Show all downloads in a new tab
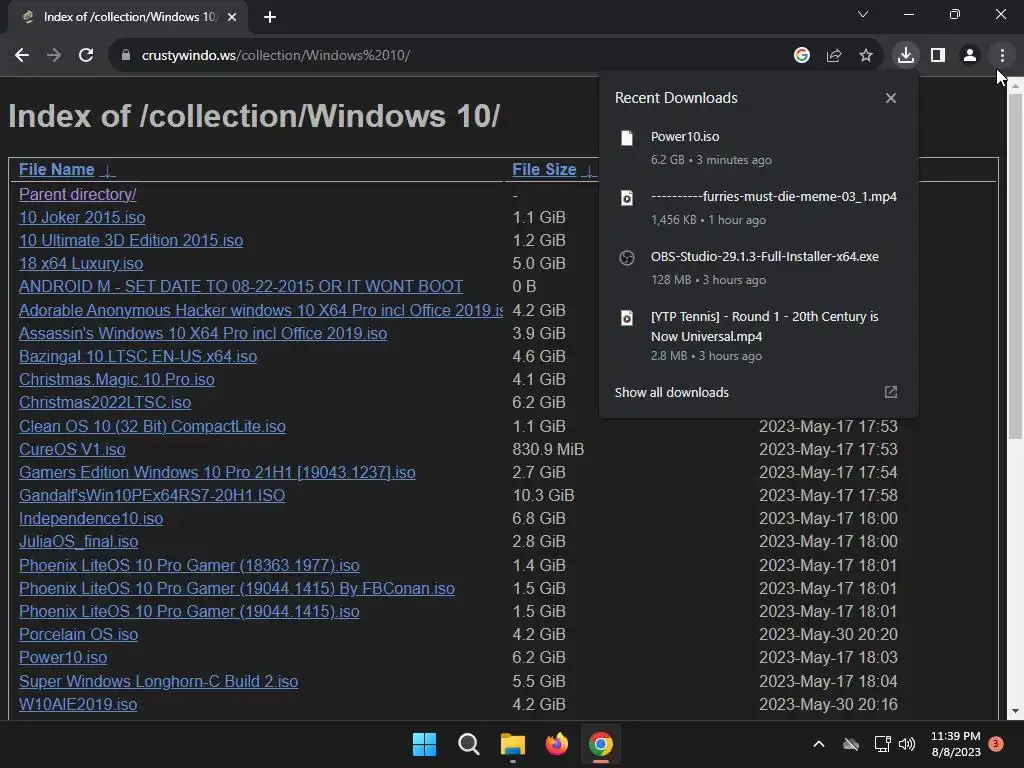 758,392
